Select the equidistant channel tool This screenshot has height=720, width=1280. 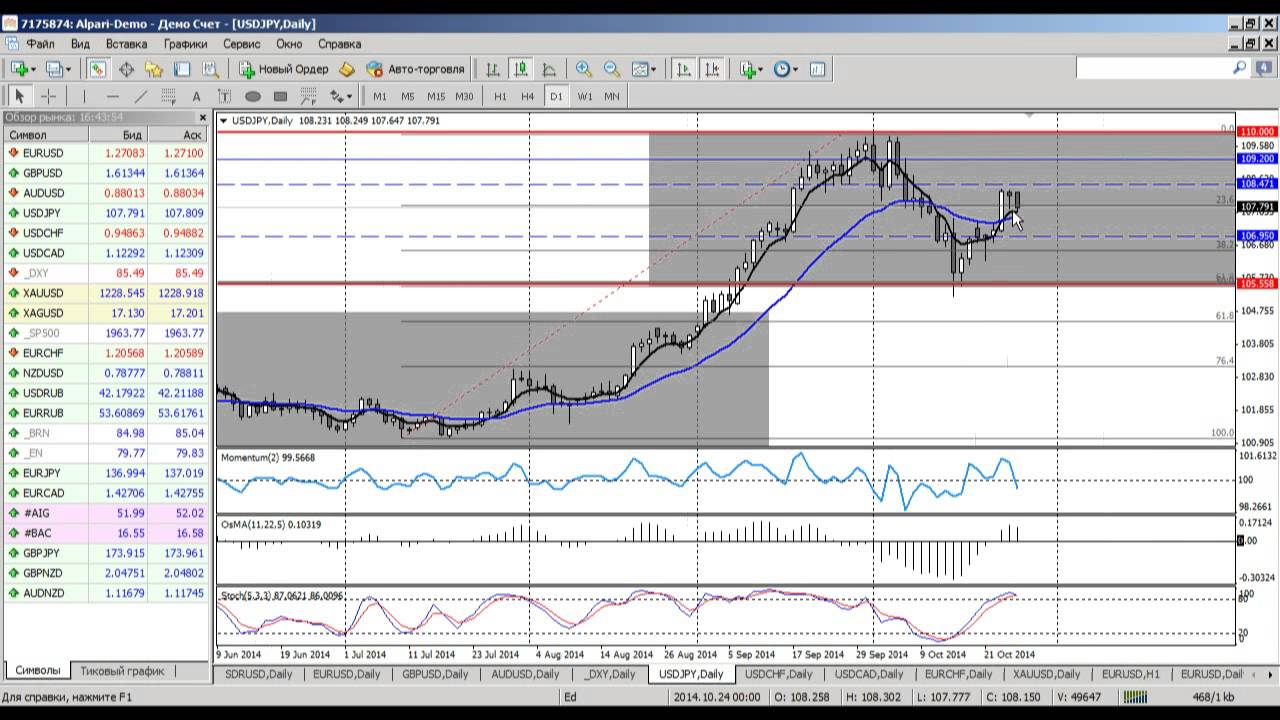168,96
